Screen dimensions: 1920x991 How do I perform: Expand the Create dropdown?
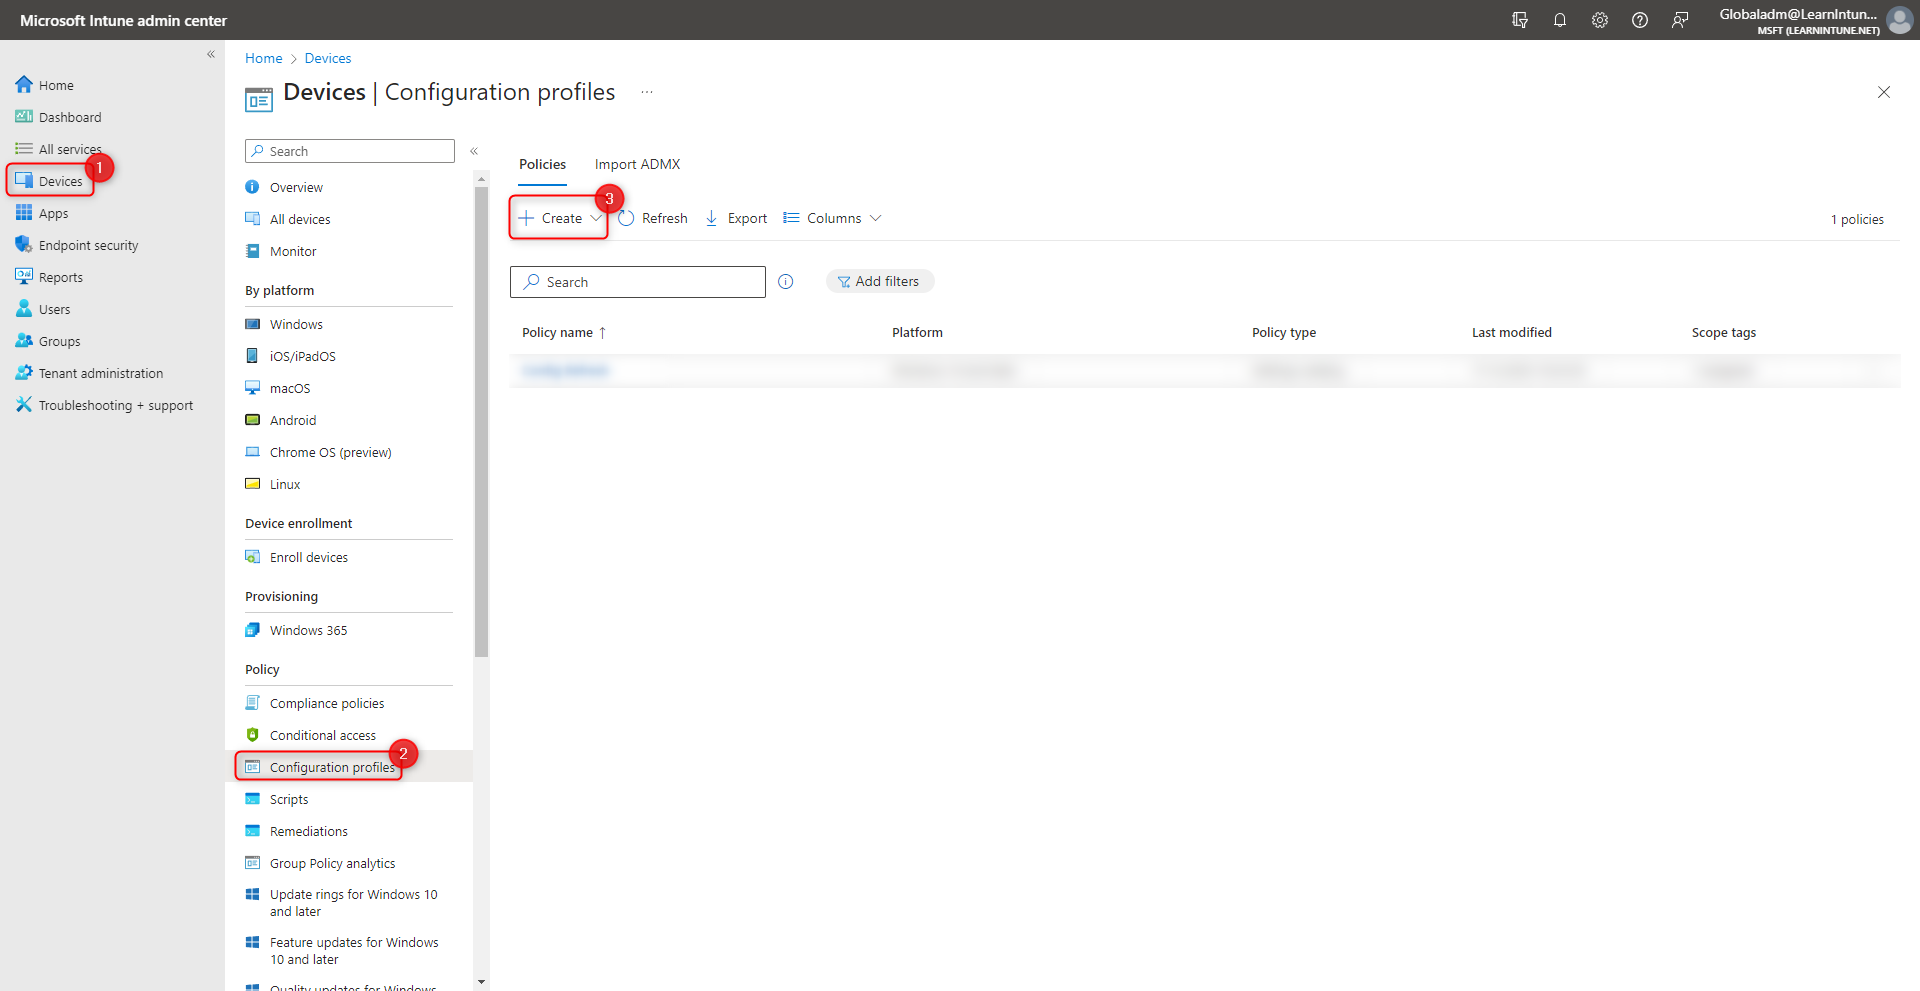pos(559,218)
